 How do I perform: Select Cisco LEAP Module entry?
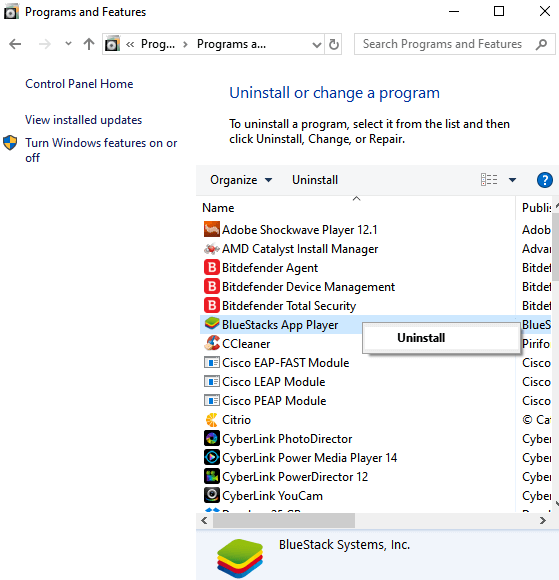tap(273, 382)
